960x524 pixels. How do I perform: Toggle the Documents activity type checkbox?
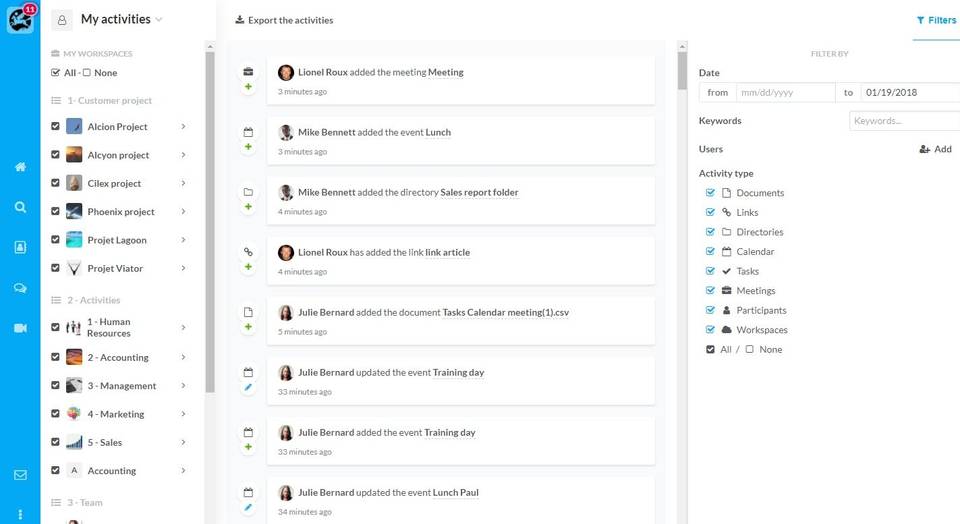(x=710, y=193)
